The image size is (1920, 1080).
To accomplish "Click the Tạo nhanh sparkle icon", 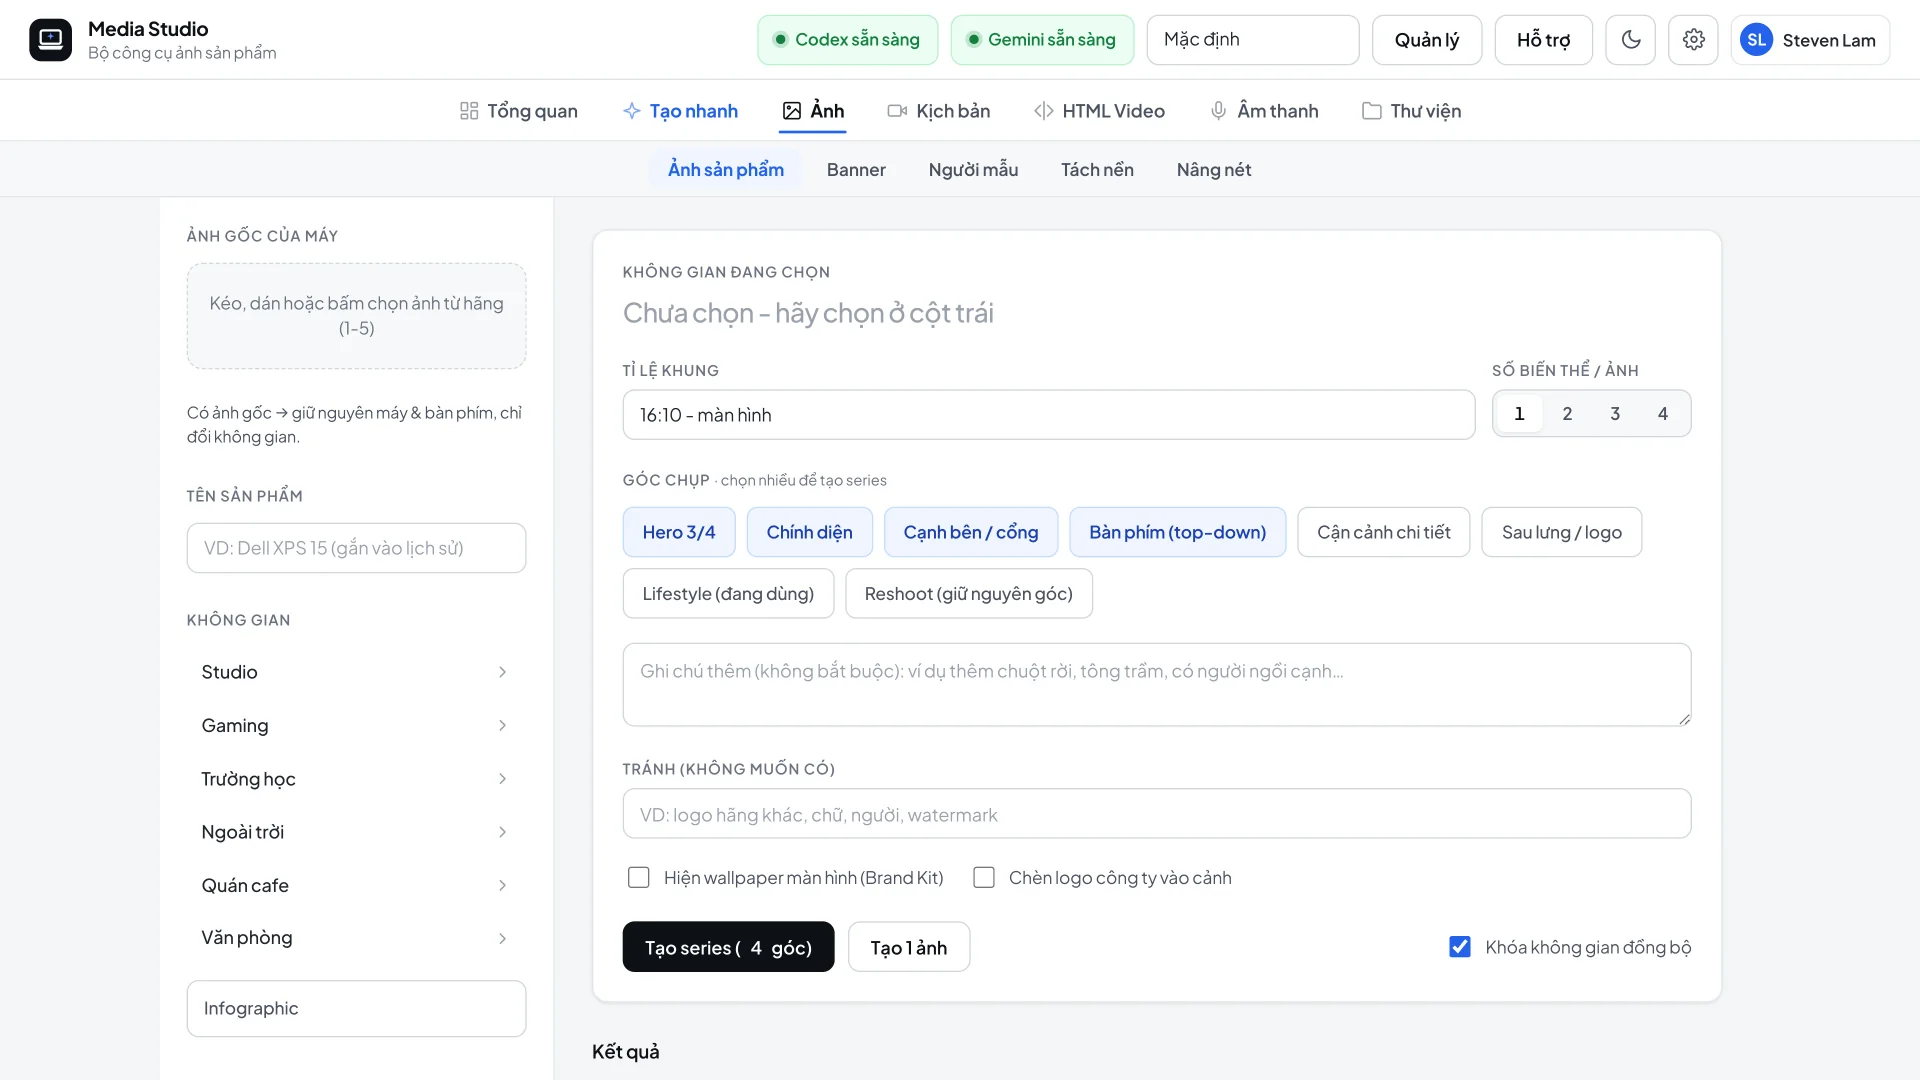I will click(631, 111).
